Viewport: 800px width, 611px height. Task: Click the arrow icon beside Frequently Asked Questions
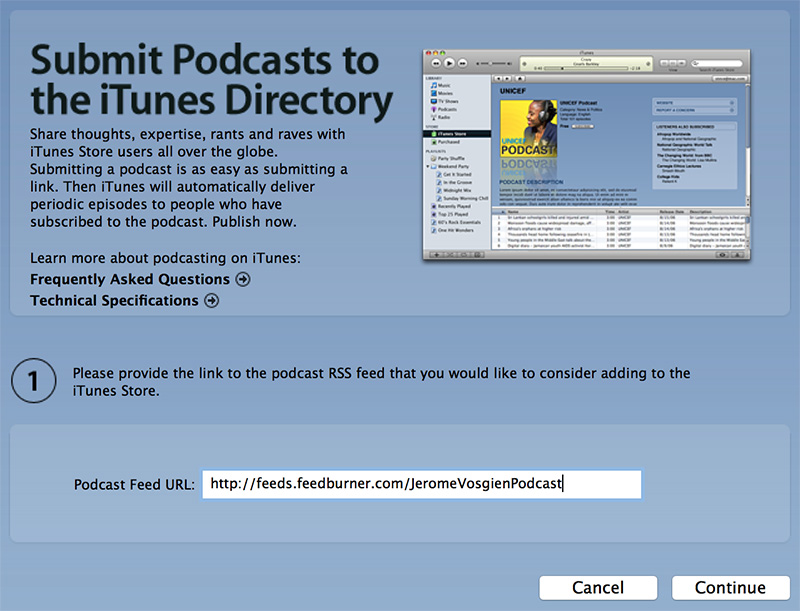pyautogui.click(x=243, y=279)
